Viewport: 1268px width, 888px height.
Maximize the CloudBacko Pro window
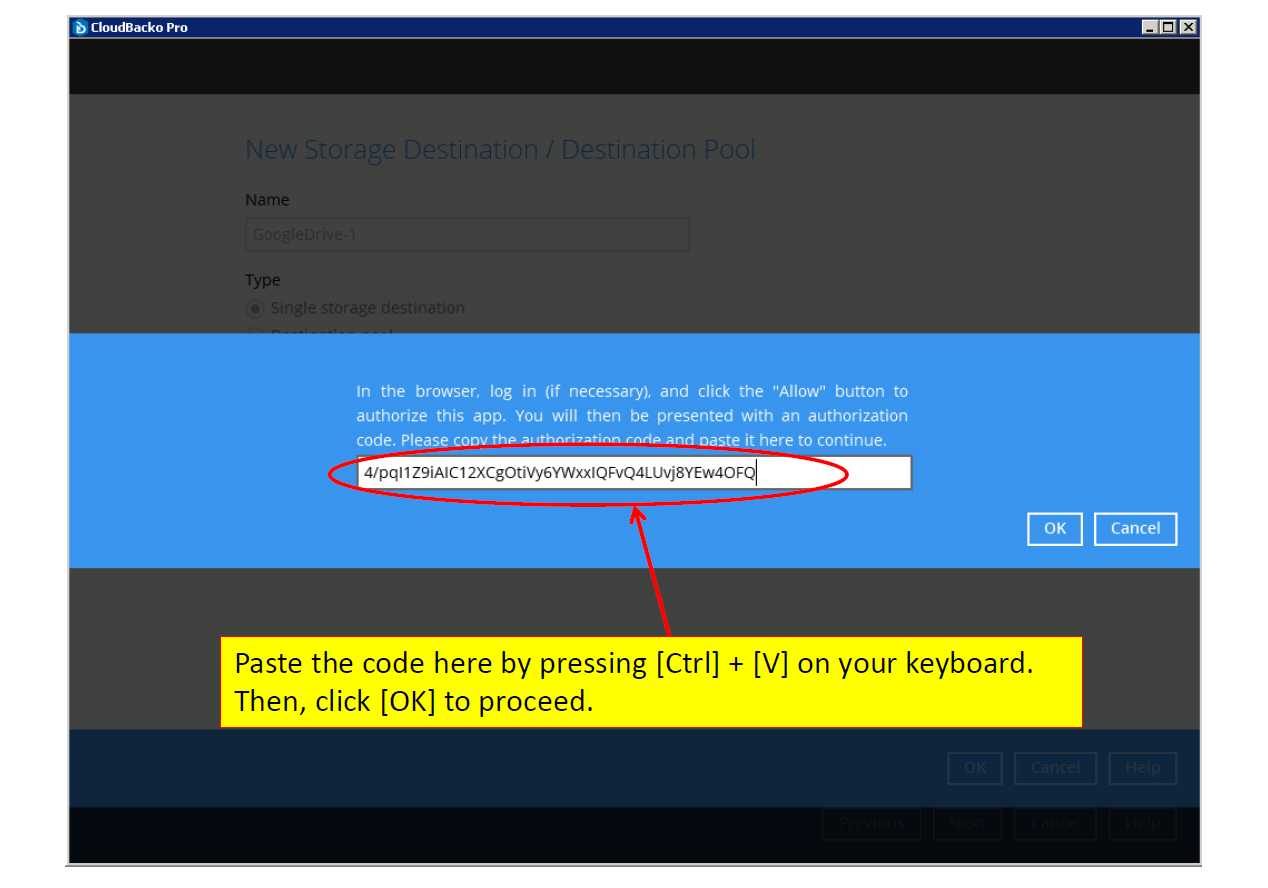tap(1168, 27)
